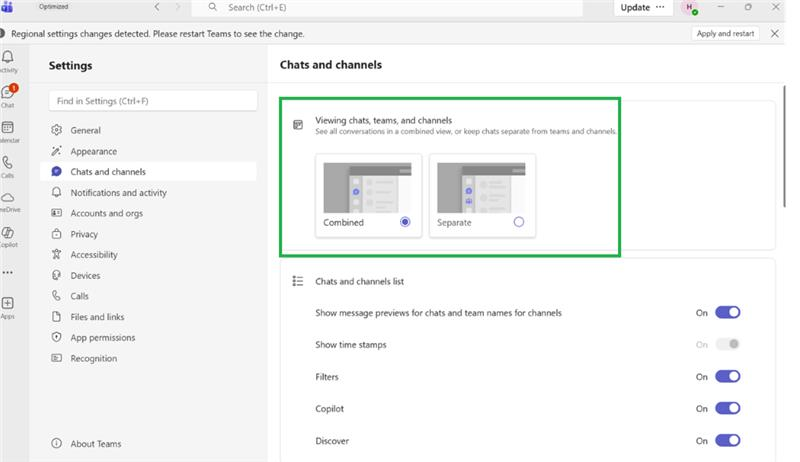Open the profile avatar menu

[690, 8]
